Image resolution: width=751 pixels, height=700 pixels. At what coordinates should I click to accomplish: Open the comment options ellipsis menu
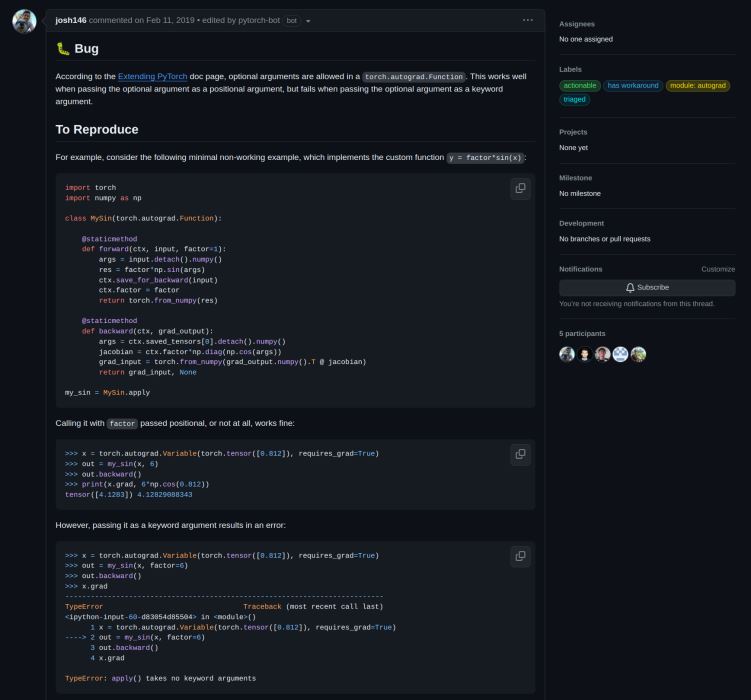(528, 20)
